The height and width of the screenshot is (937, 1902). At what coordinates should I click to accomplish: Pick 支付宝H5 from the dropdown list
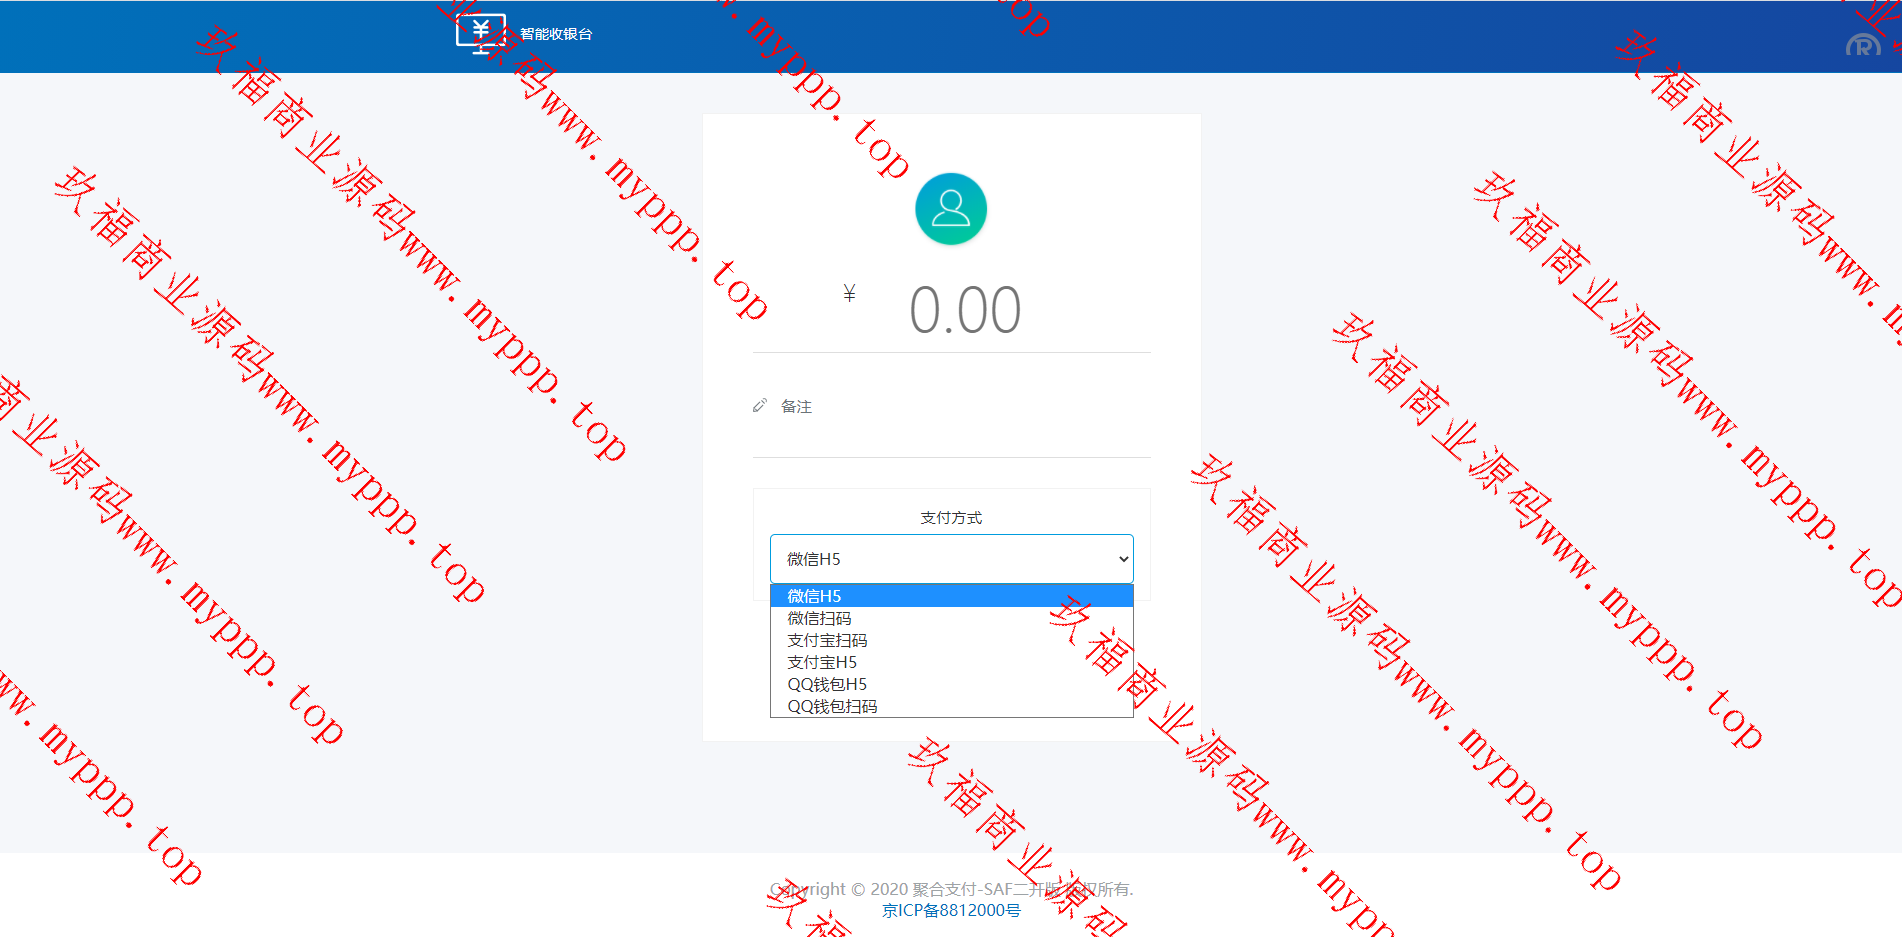pos(823,662)
